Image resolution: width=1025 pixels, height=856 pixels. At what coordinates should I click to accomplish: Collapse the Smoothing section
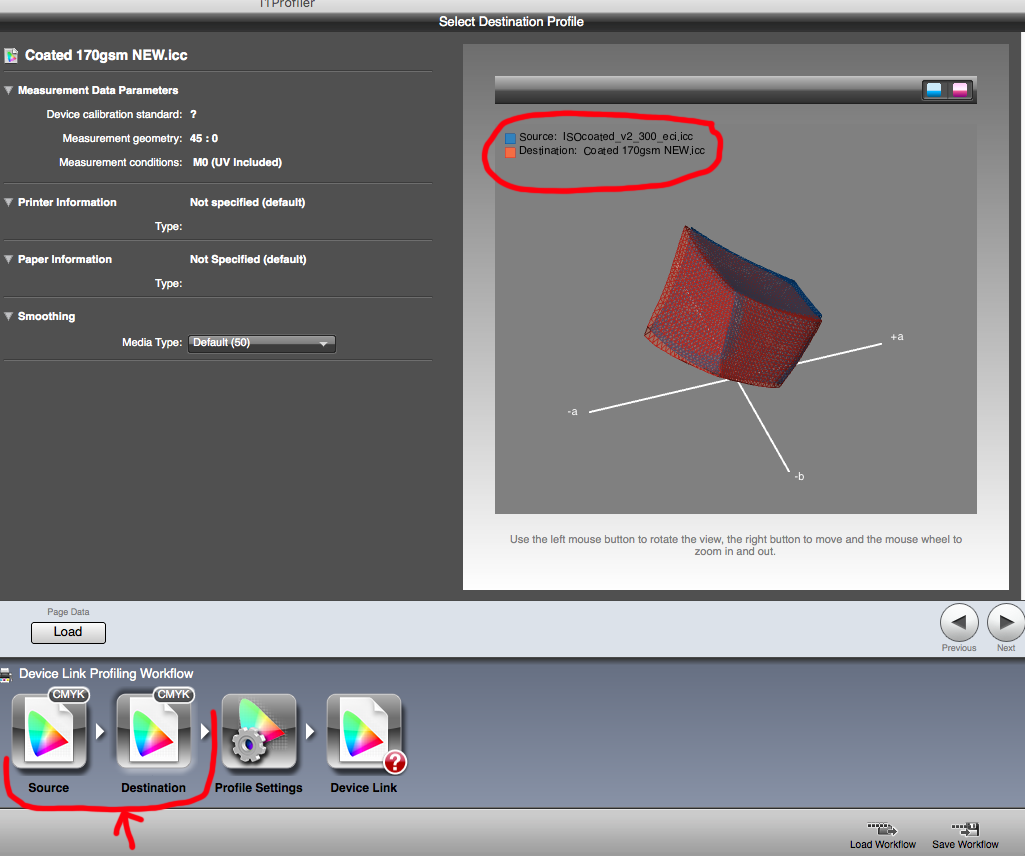tap(8, 316)
